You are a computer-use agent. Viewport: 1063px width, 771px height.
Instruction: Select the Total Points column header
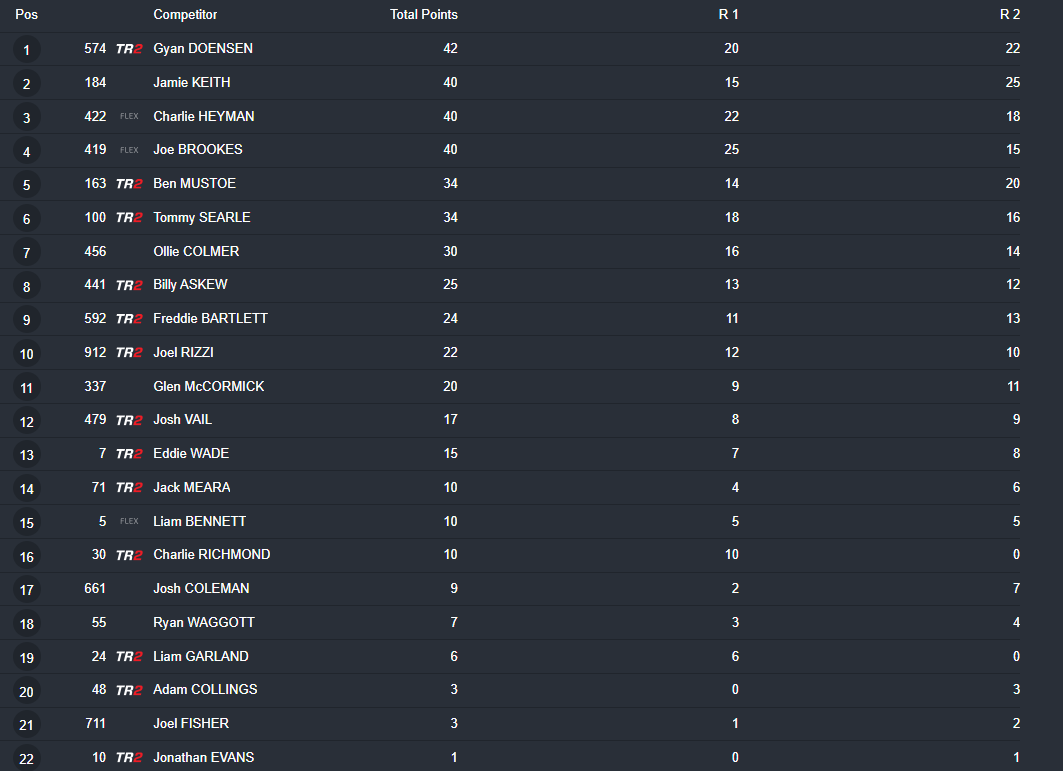coord(424,14)
